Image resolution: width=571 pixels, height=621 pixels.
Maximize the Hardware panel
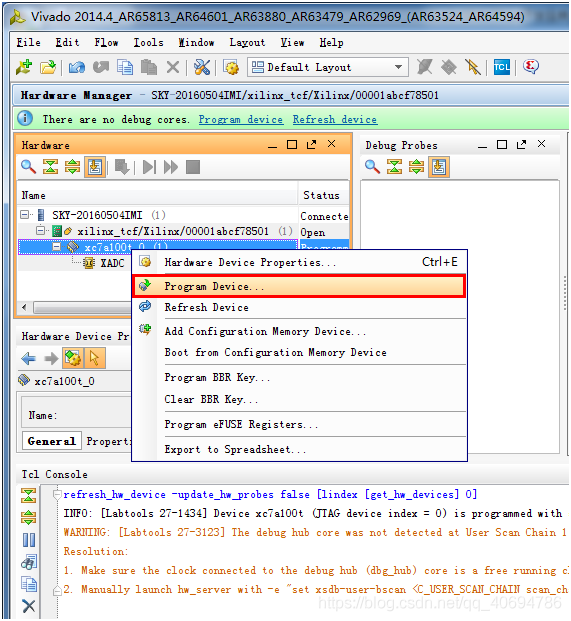292,145
